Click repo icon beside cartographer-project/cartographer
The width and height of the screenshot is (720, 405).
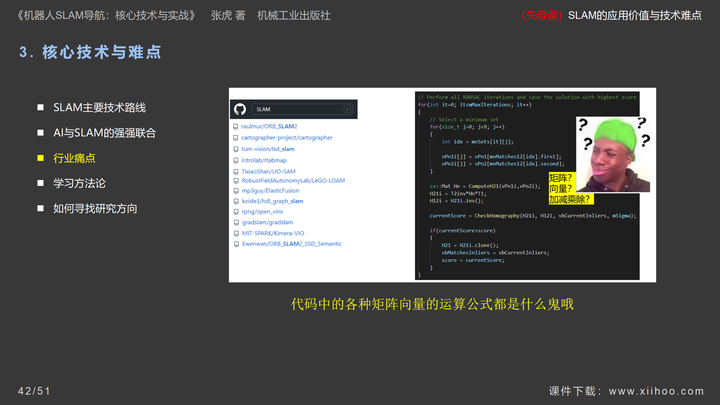click(x=236, y=138)
